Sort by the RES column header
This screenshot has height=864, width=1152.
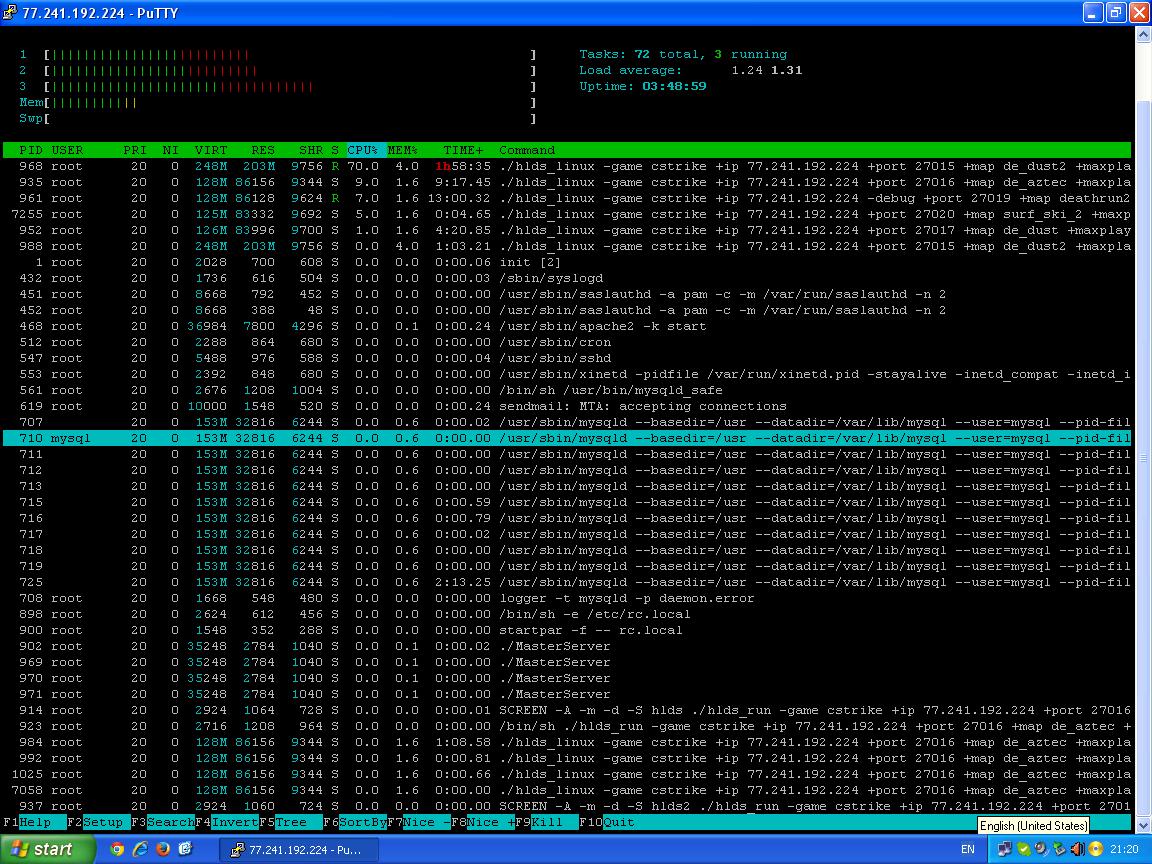point(263,150)
